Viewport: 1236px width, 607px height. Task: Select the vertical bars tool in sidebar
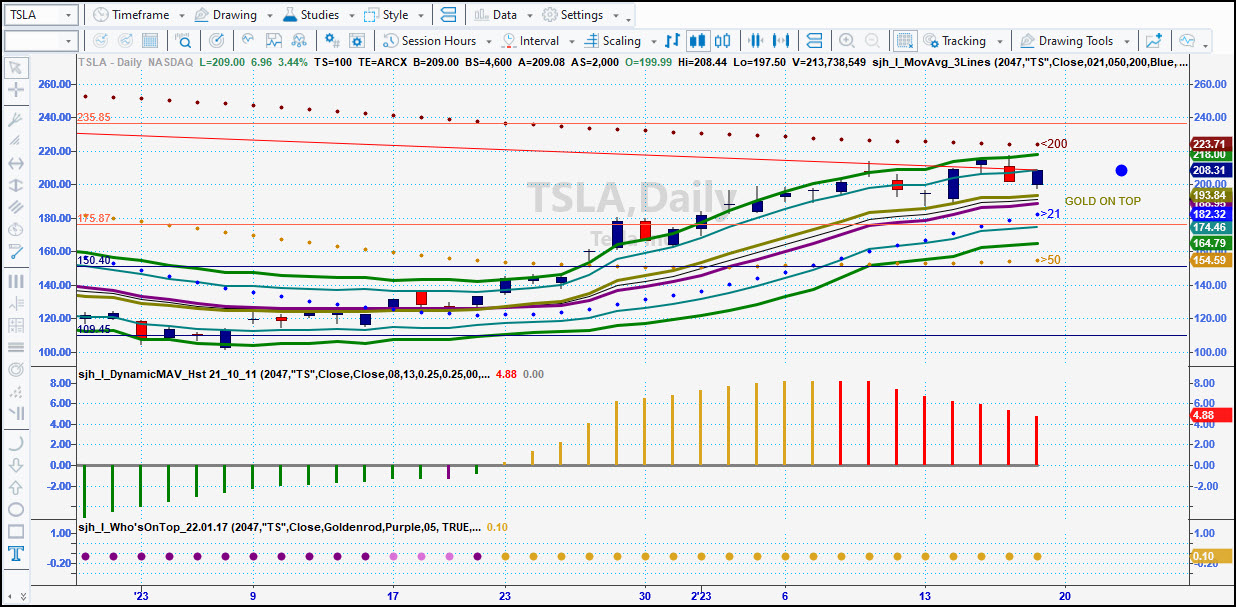pos(16,281)
